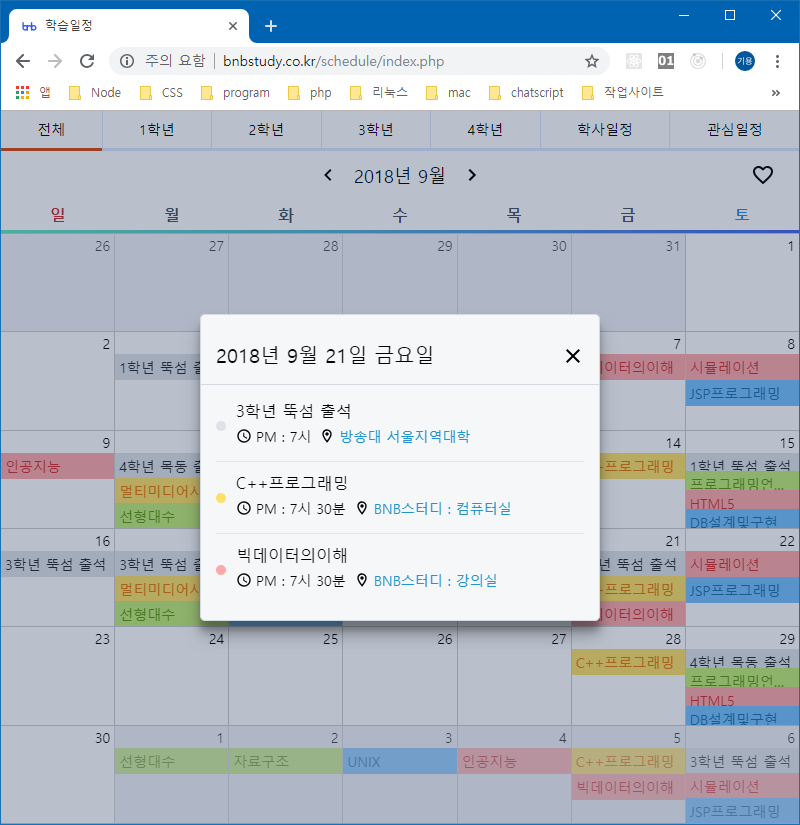The width and height of the screenshot is (800, 825).
Task: Reload the page
Action: pyautogui.click(x=87, y=61)
